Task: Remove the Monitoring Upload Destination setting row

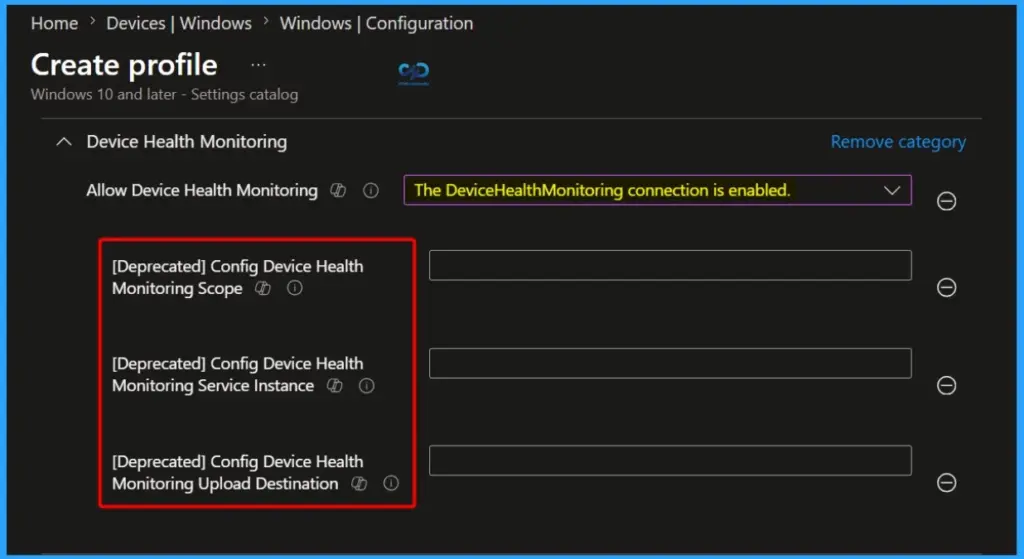Action: (946, 483)
